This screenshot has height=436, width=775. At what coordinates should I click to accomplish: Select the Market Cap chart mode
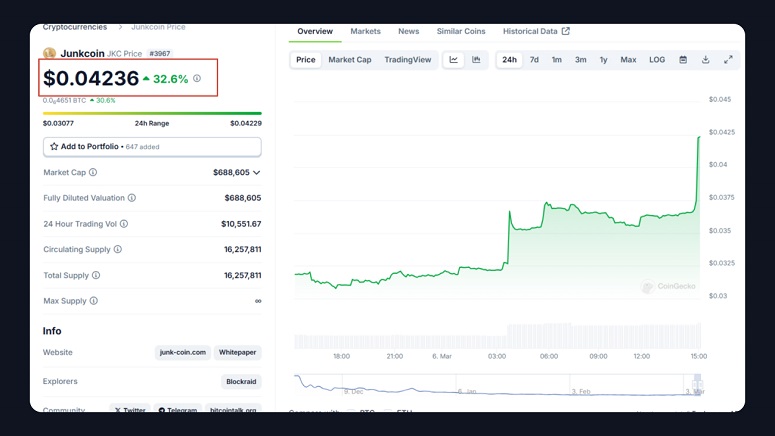(x=349, y=60)
